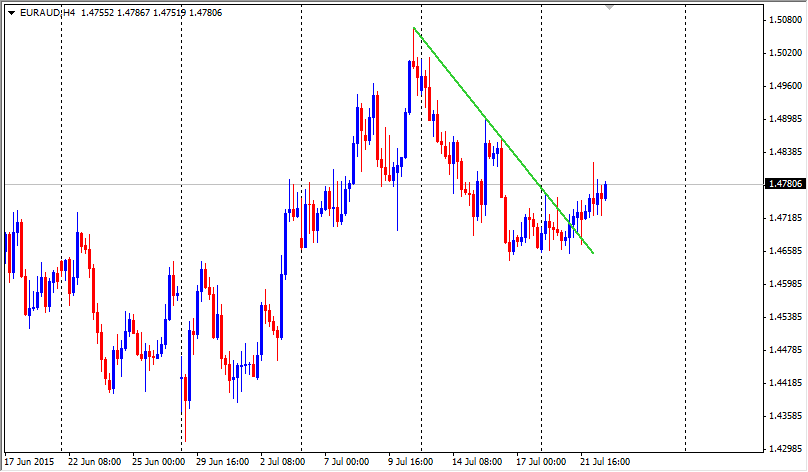Click the 1.46585 price scale label
This screenshot has width=808, height=472.
(785, 250)
